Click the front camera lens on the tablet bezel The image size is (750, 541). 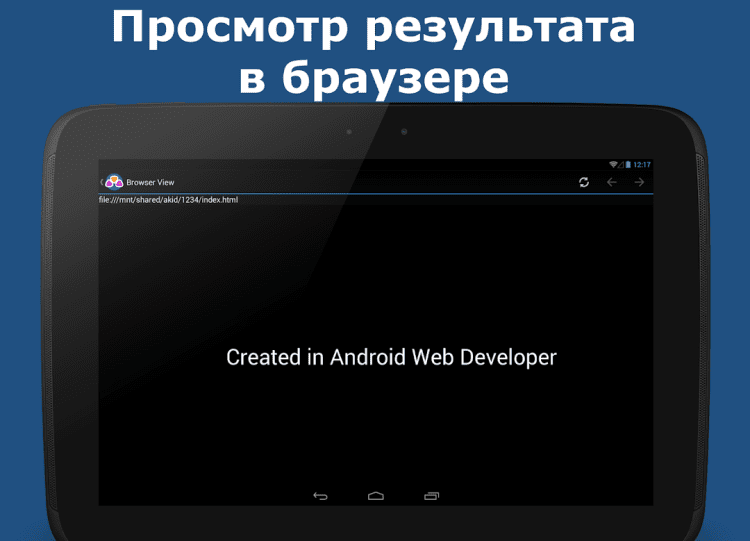coord(404,132)
